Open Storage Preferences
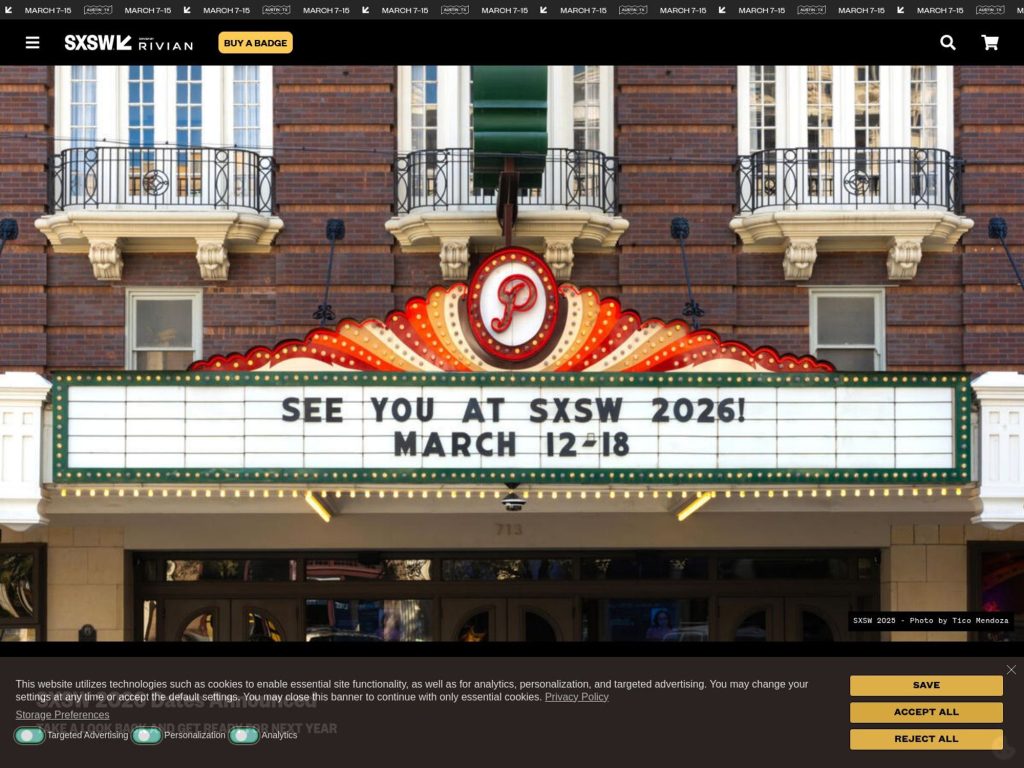 pyautogui.click(x=61, y=714)
